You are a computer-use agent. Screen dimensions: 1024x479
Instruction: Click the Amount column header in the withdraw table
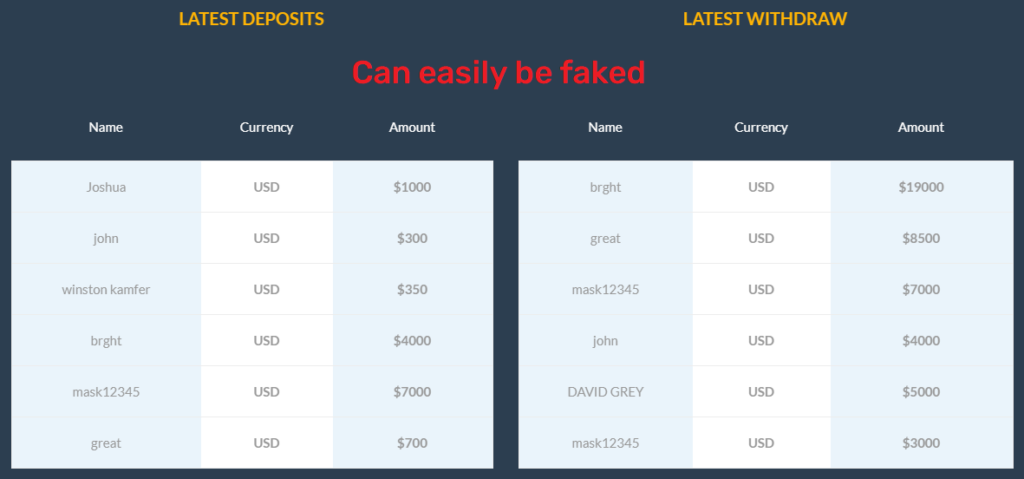[x=921, y=127]
